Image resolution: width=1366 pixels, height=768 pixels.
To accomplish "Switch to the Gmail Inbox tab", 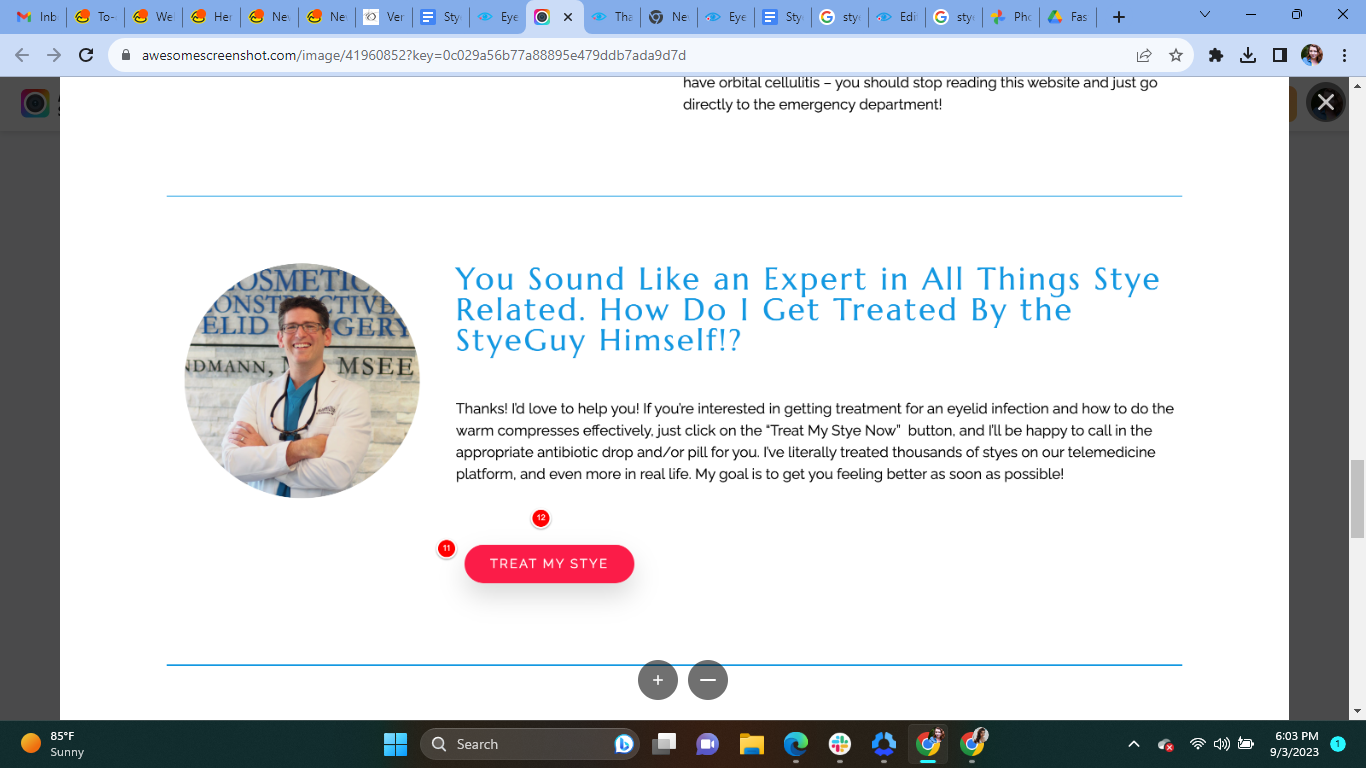I will coord(38,17).
